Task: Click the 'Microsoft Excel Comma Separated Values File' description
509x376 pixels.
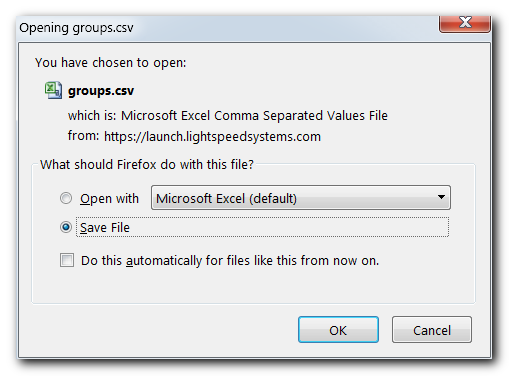Action: [x=254, y=116]
